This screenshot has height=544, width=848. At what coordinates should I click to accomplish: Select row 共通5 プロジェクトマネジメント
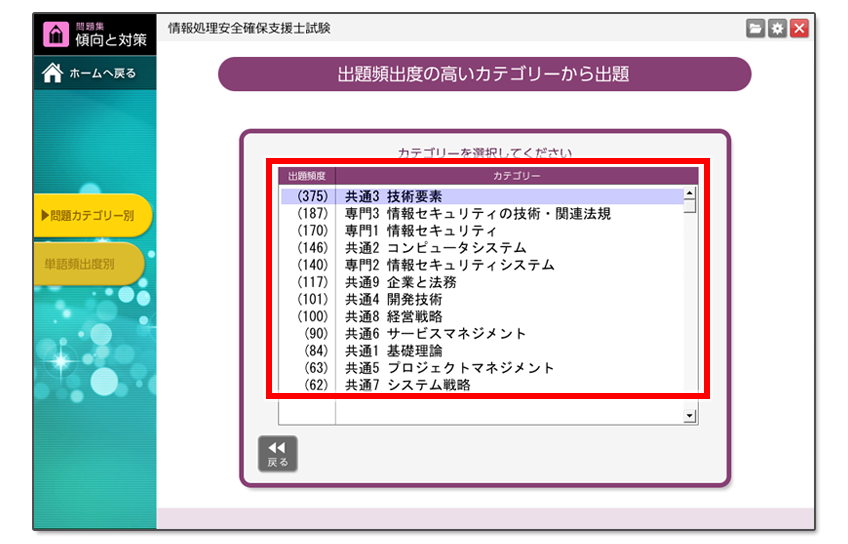[482, 368]
